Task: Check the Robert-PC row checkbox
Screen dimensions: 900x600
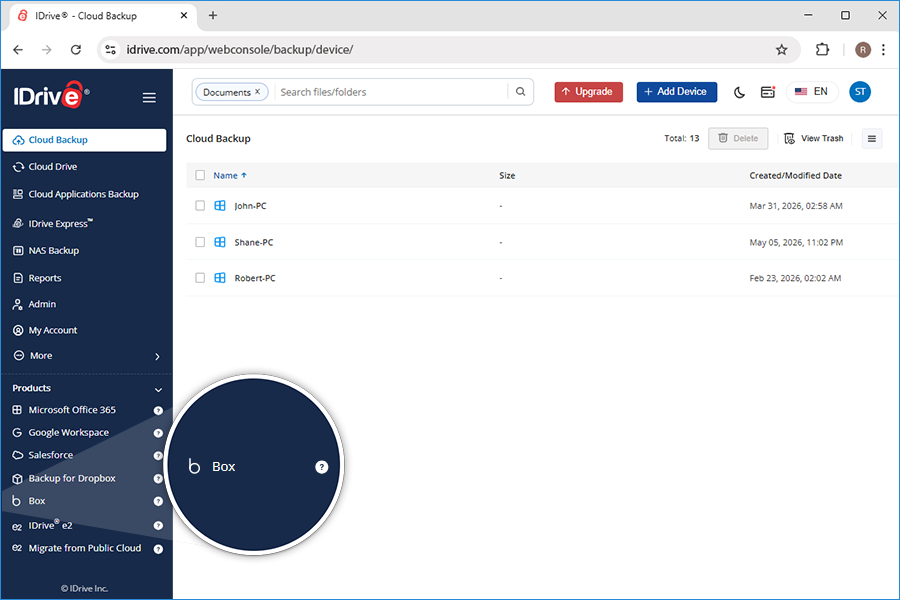Action: click(x=200, y=278)
